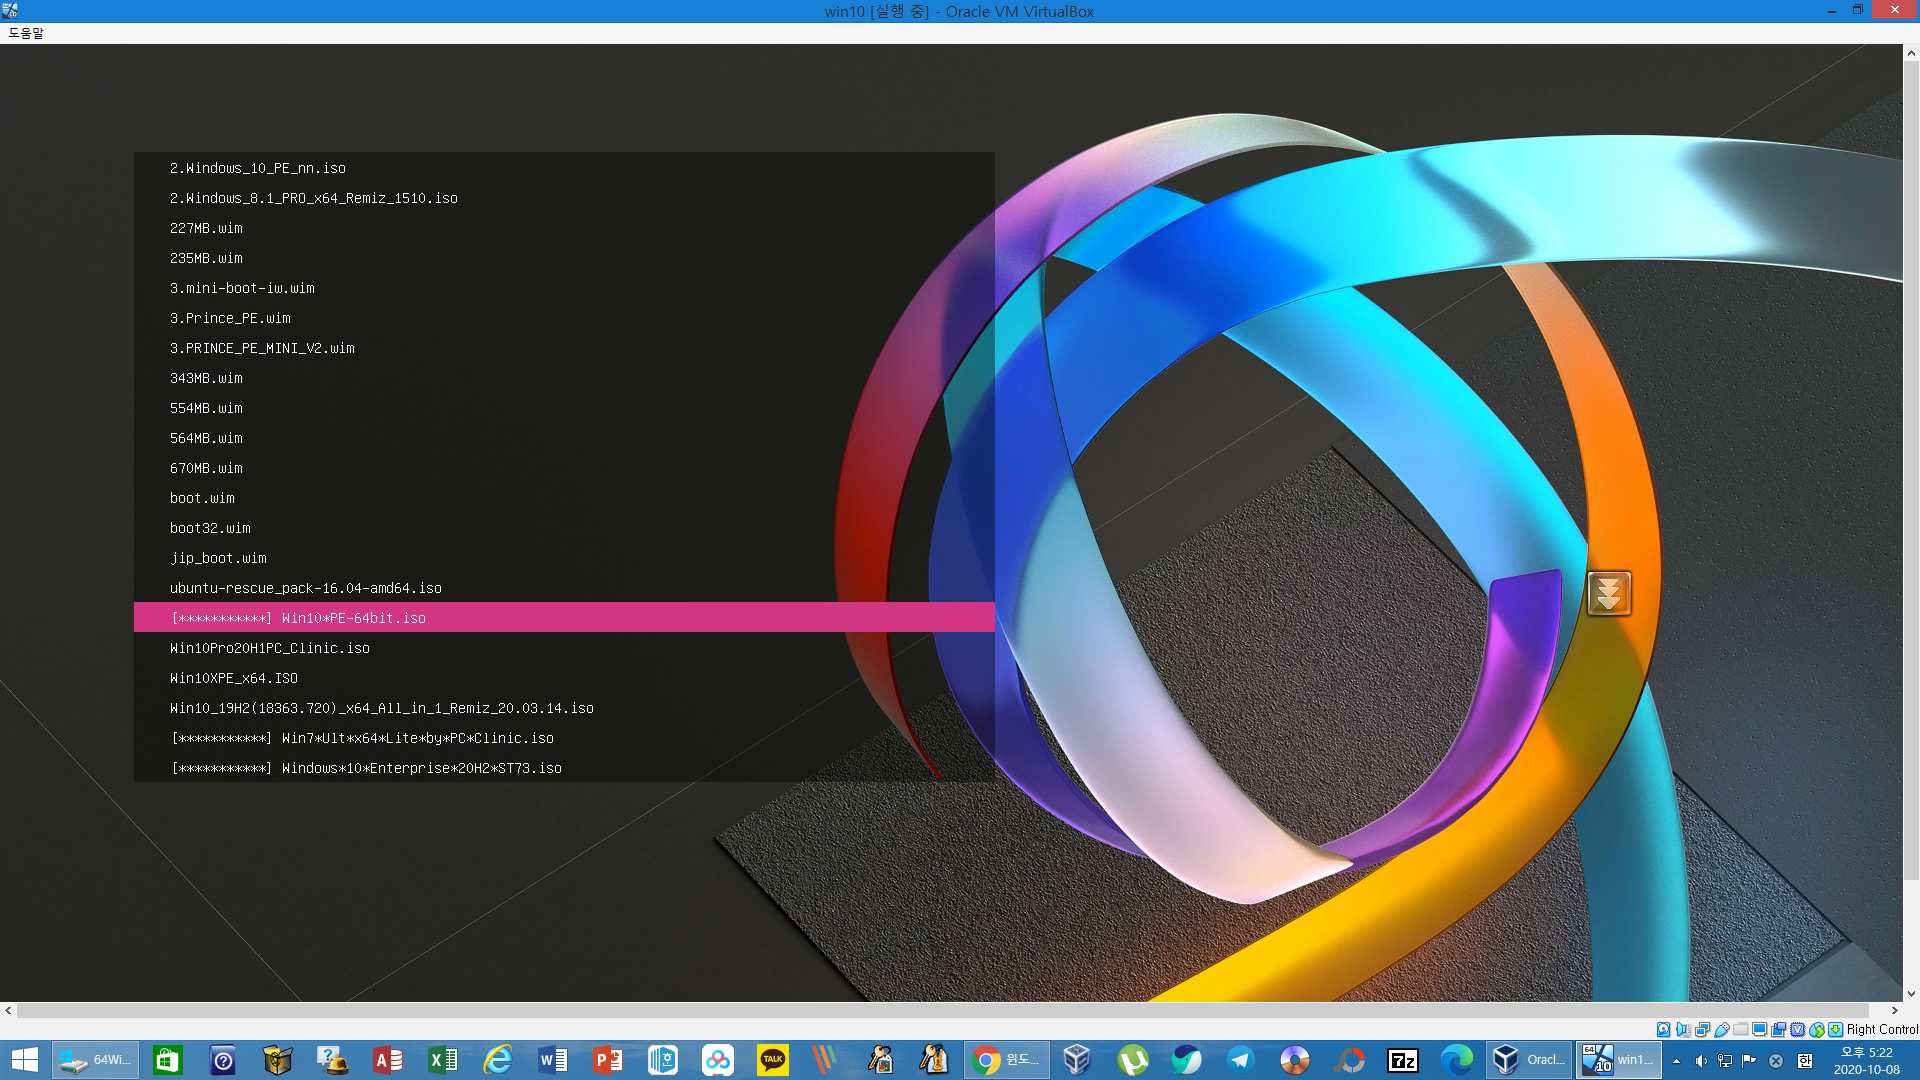Click the VirtualBox network status indicator
The height and width of the screenshot is (1080, 1920).
point(1702,1029)
